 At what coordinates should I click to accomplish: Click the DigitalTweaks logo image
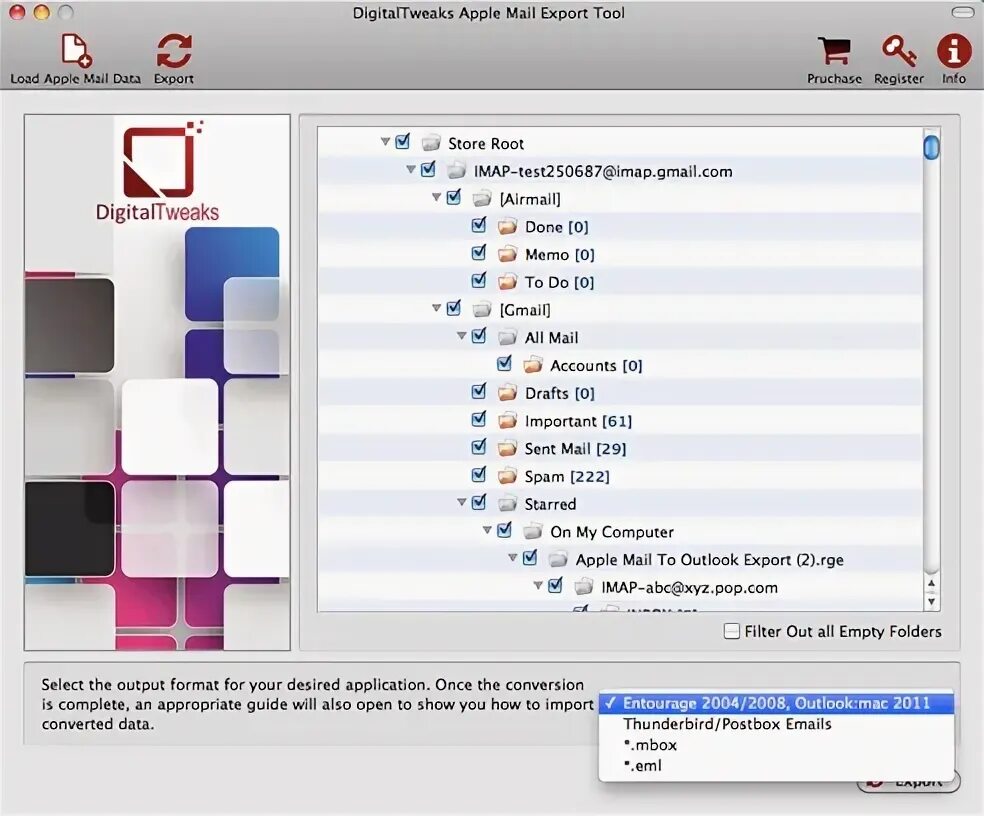pos(159,172)
